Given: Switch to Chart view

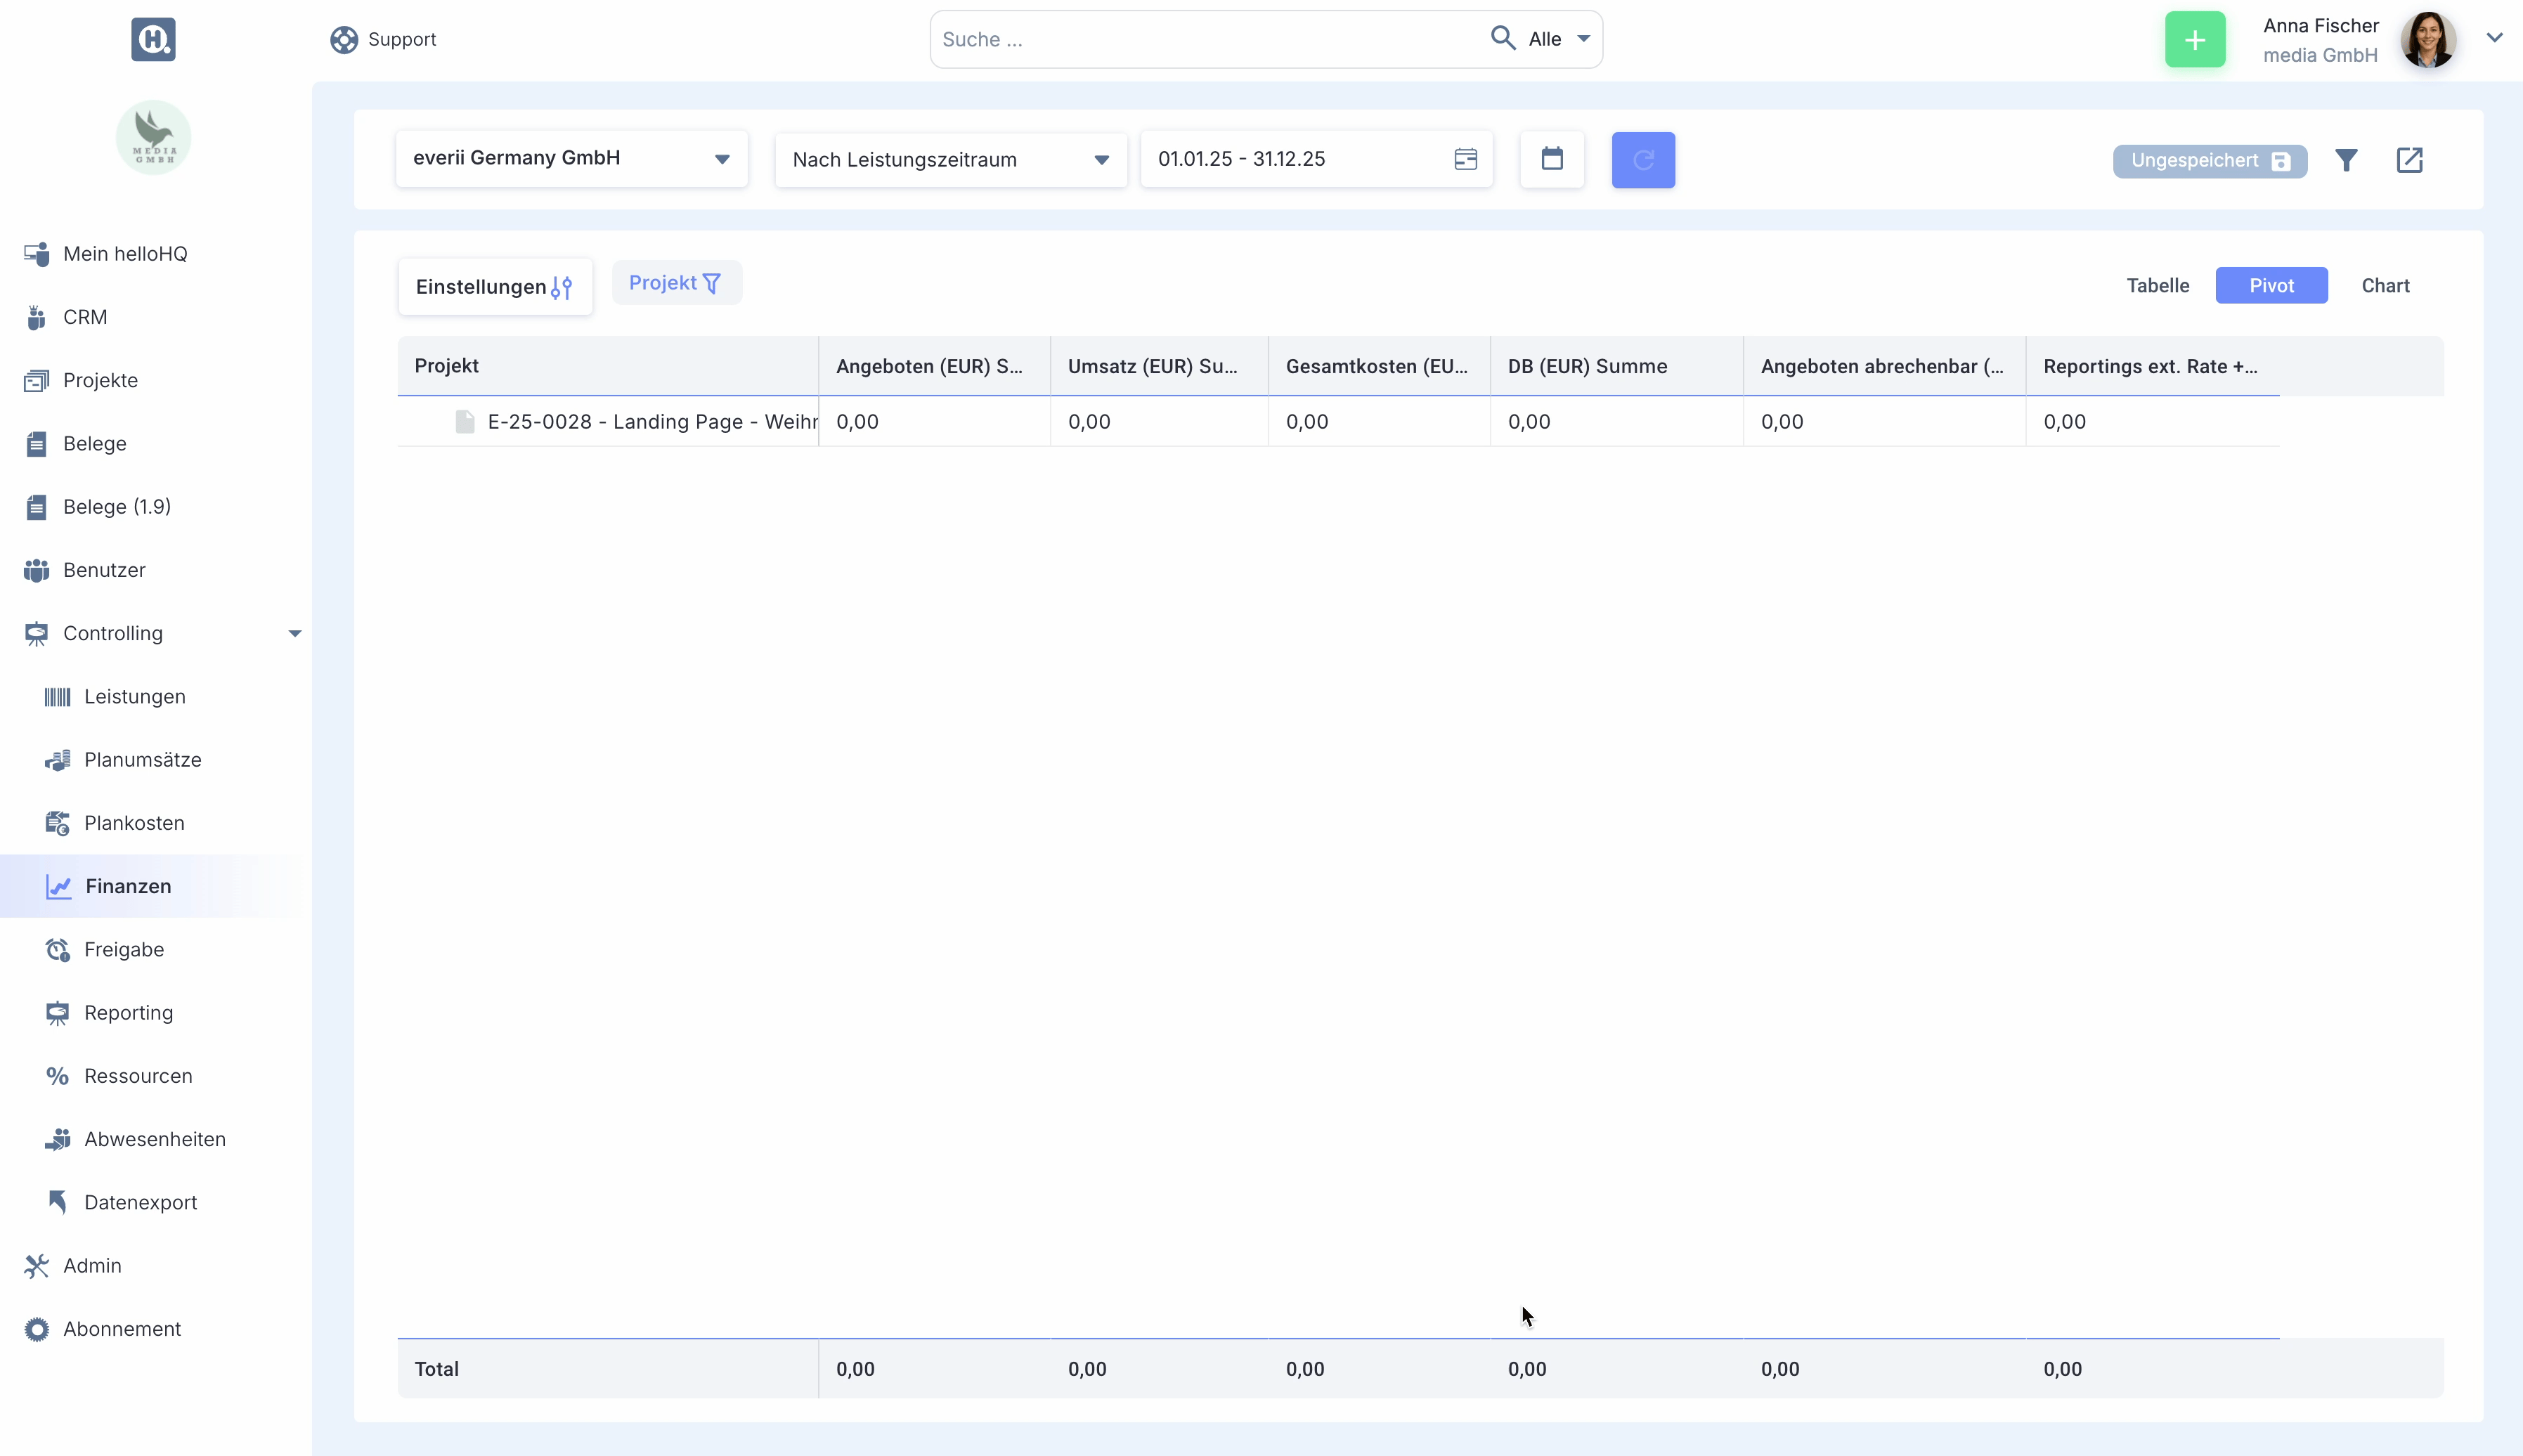Looking at the screenshot, I should click(x=2385, y=286).
